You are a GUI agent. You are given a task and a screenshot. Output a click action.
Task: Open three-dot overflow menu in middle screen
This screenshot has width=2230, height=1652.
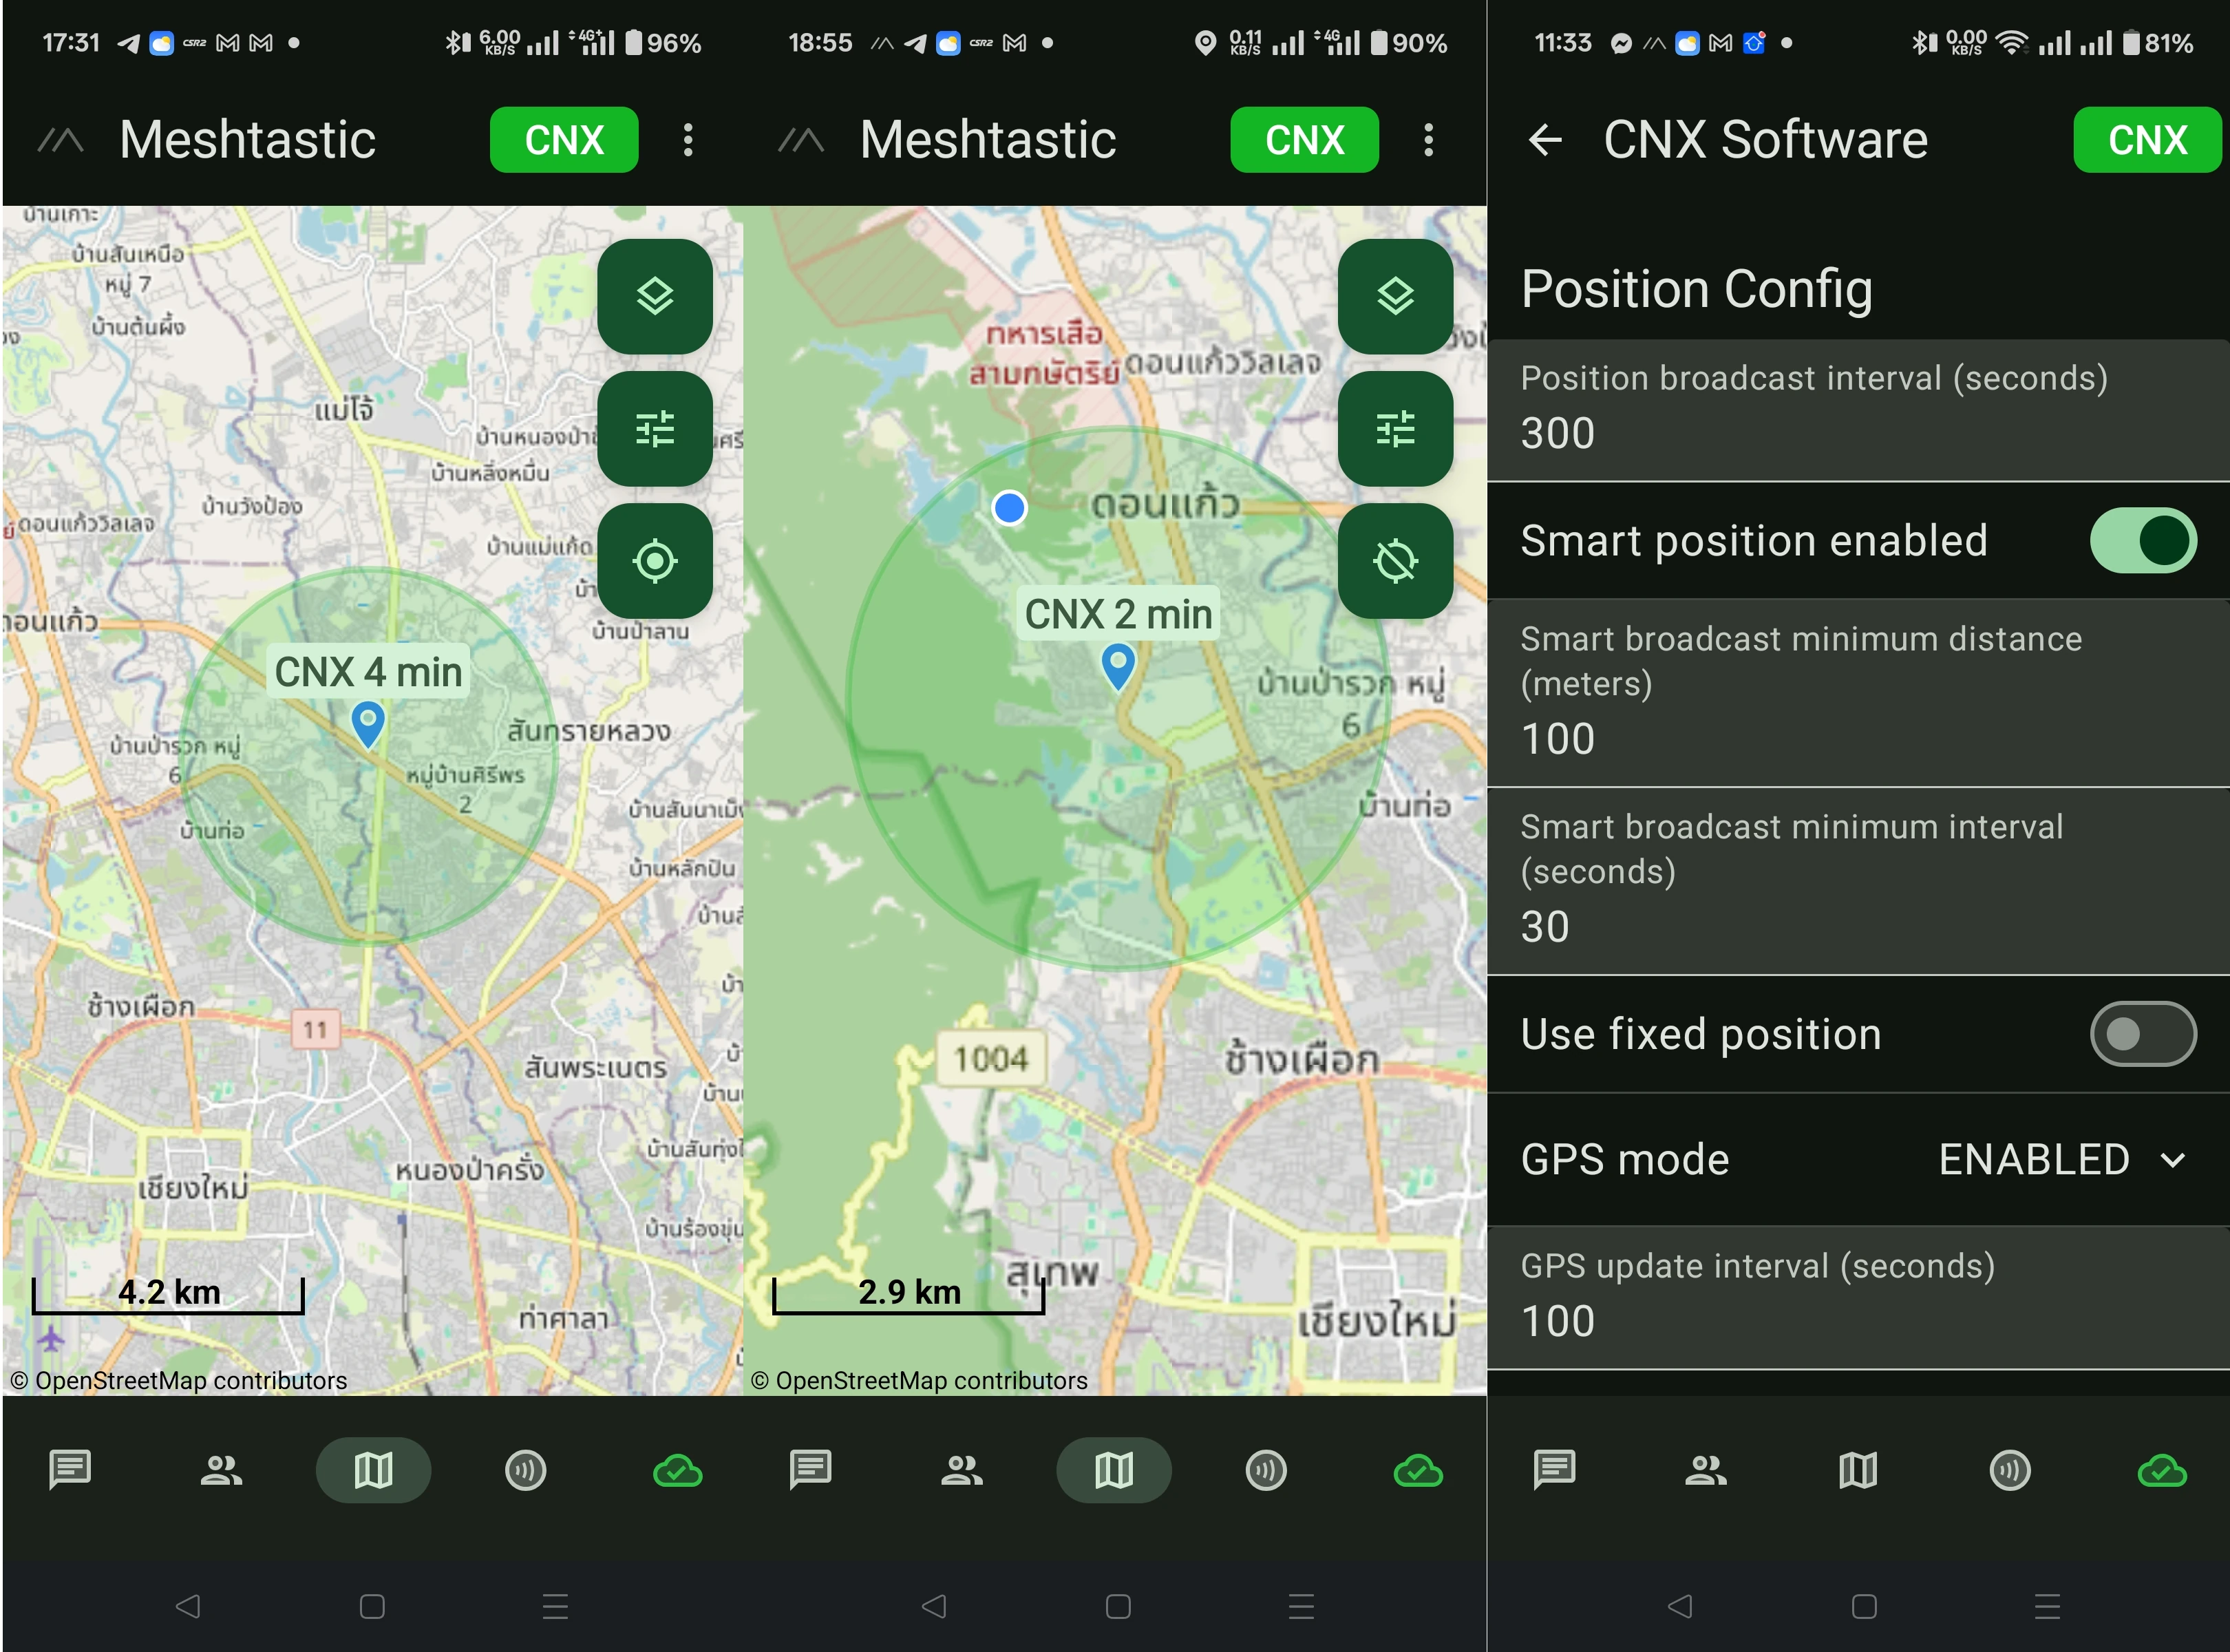1429,140
